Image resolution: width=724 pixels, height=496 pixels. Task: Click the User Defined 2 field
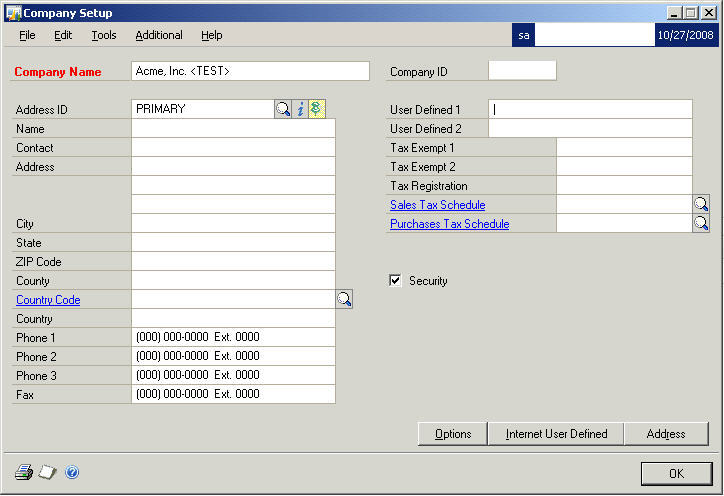(590, 128)
